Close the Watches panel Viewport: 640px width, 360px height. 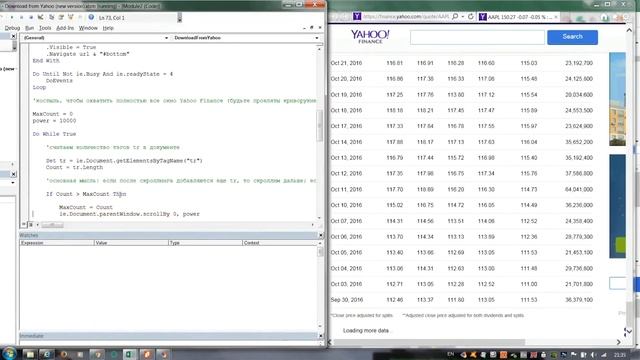point(321,236)
